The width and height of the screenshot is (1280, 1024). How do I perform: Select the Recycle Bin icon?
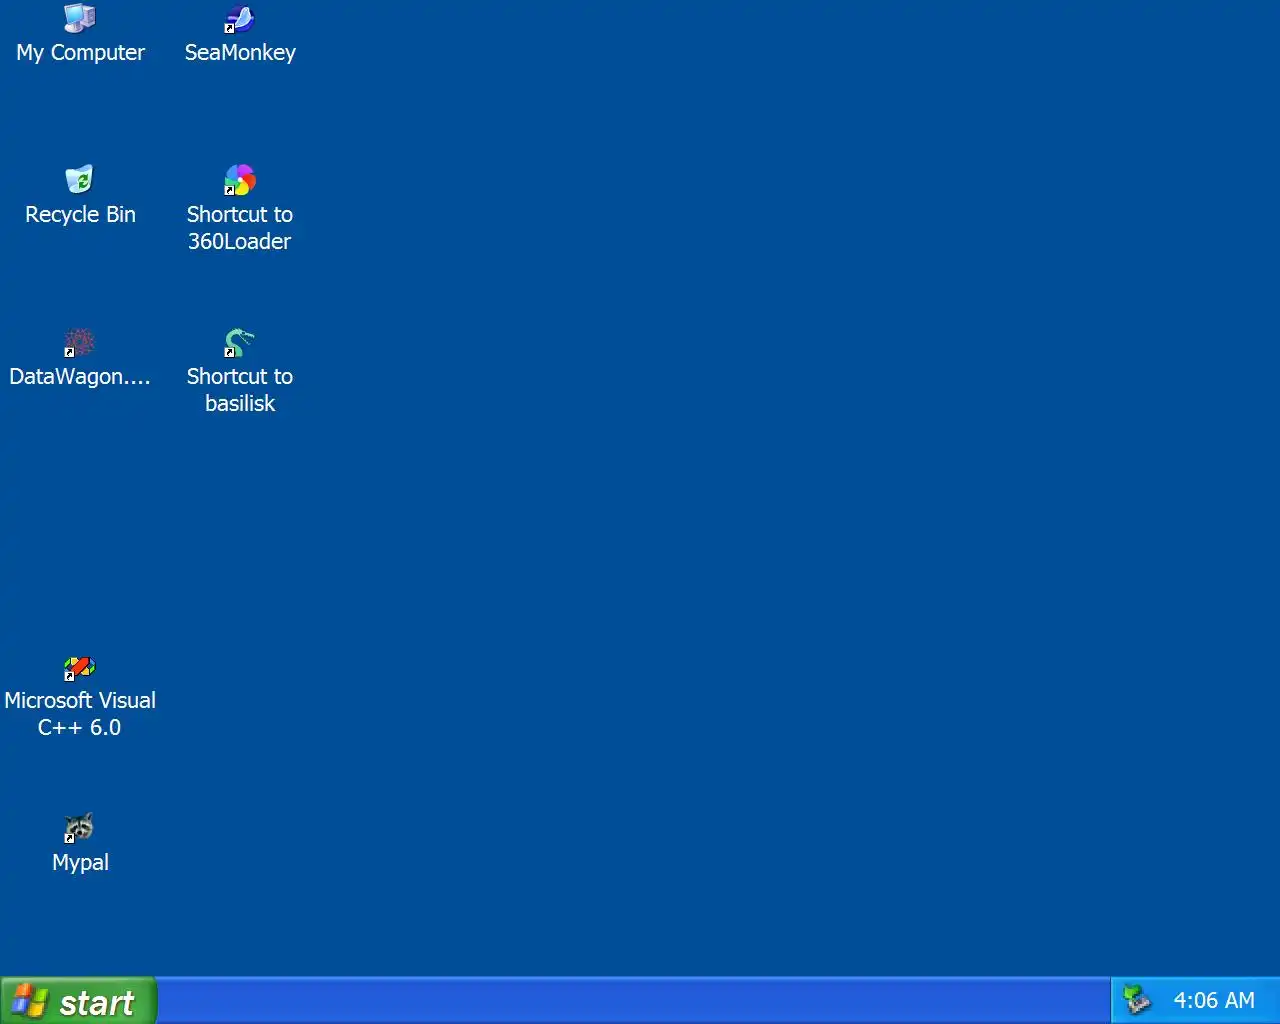click(x=80, y=180)
